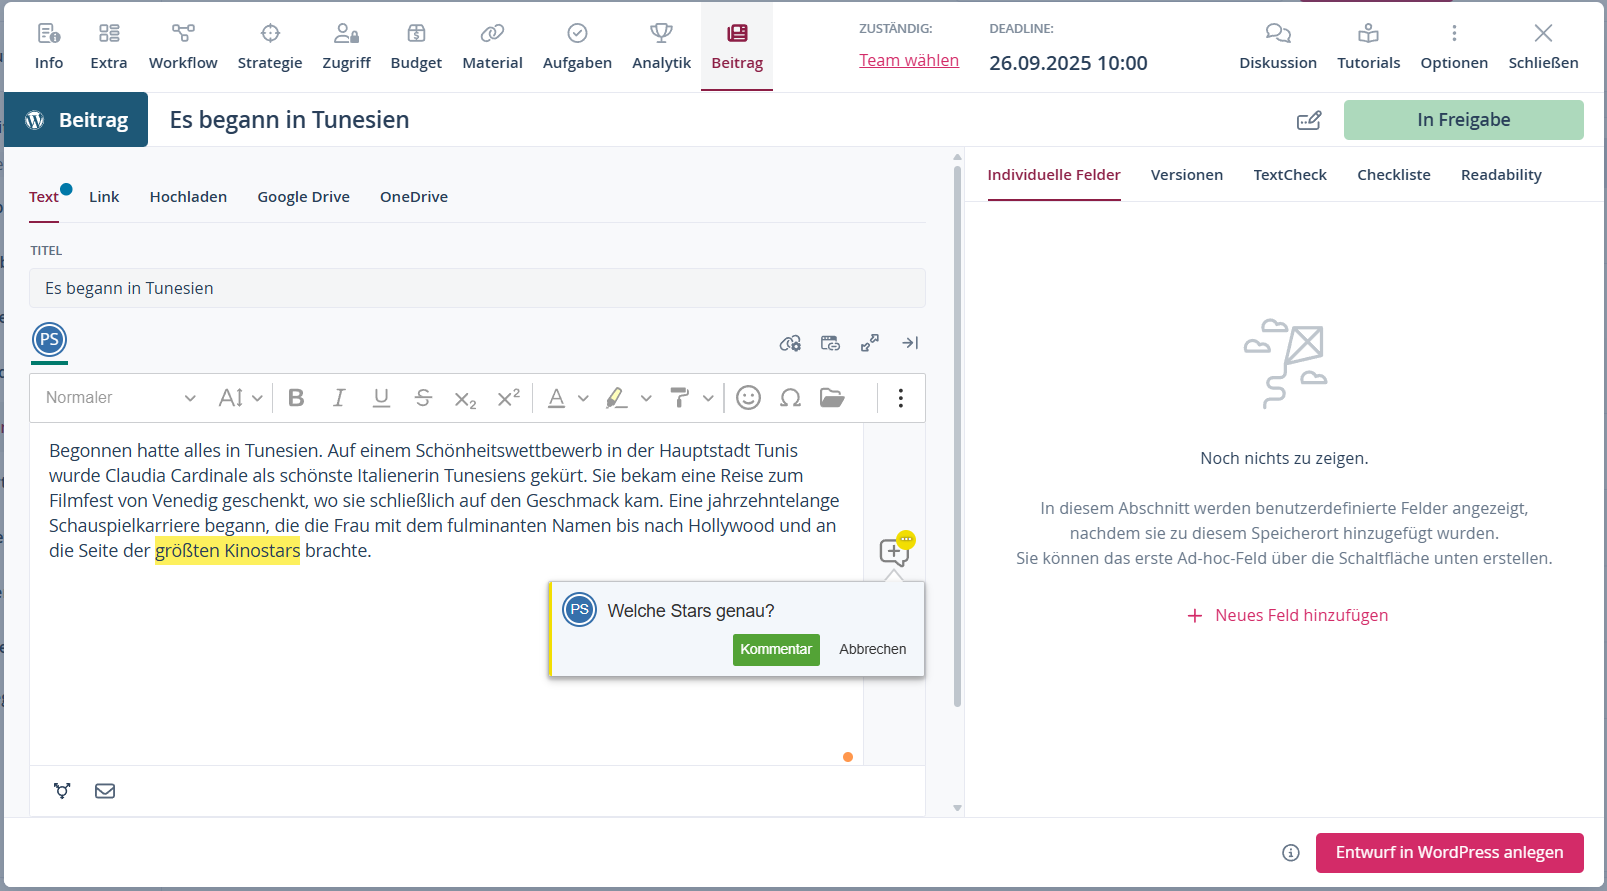Switch to the Versionen tab

click(1186, 175)
